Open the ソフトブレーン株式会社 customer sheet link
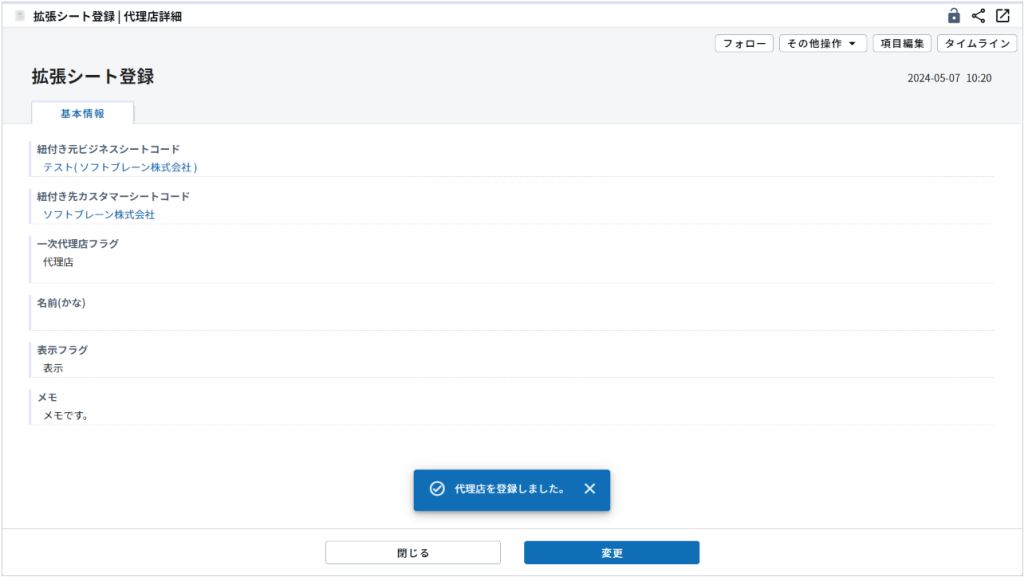This screenshot has width=1024, height=577. (x=99, y=214)
